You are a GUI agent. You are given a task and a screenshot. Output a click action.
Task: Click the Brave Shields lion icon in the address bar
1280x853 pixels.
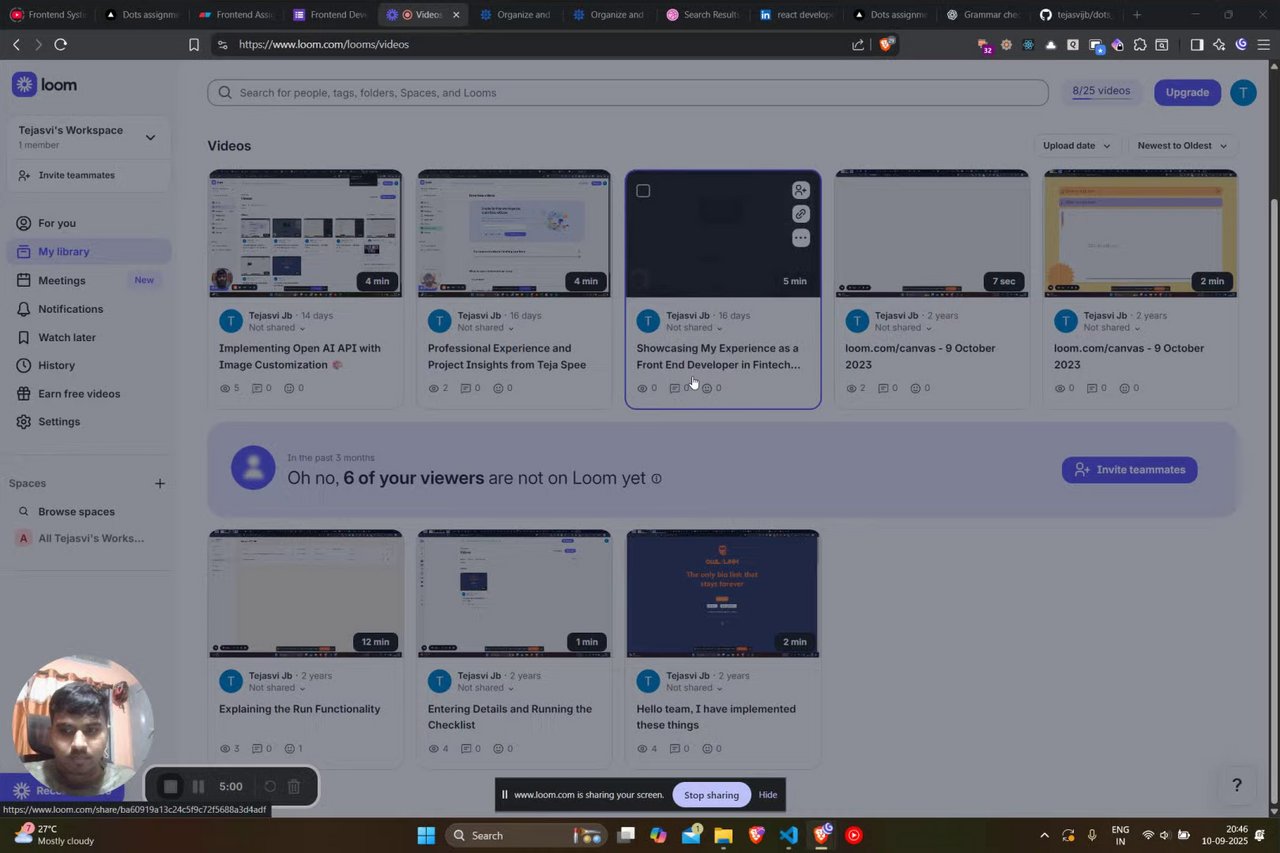tap(886, 44)
